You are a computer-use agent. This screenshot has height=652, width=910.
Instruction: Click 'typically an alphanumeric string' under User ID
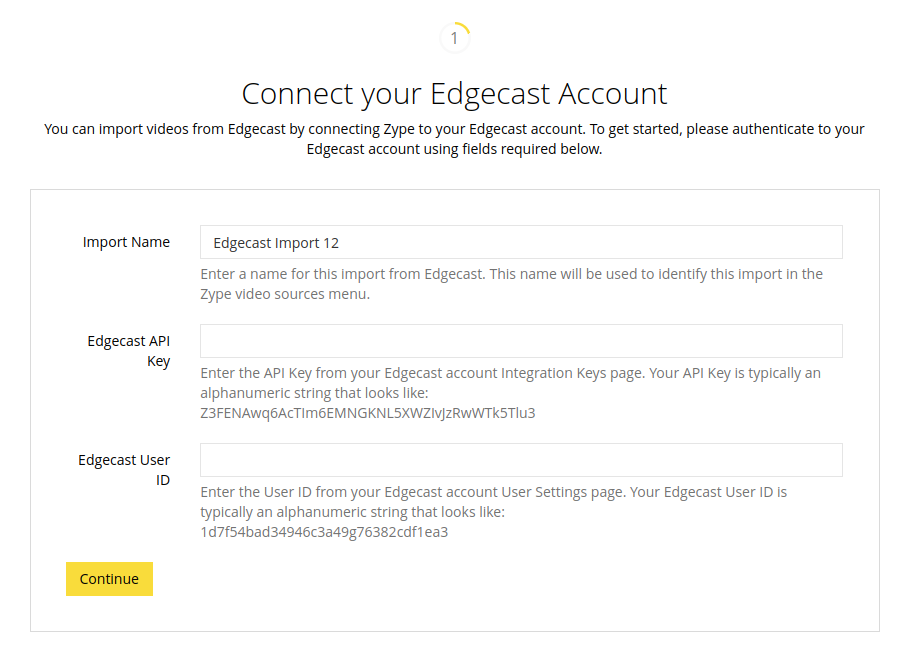352,512
